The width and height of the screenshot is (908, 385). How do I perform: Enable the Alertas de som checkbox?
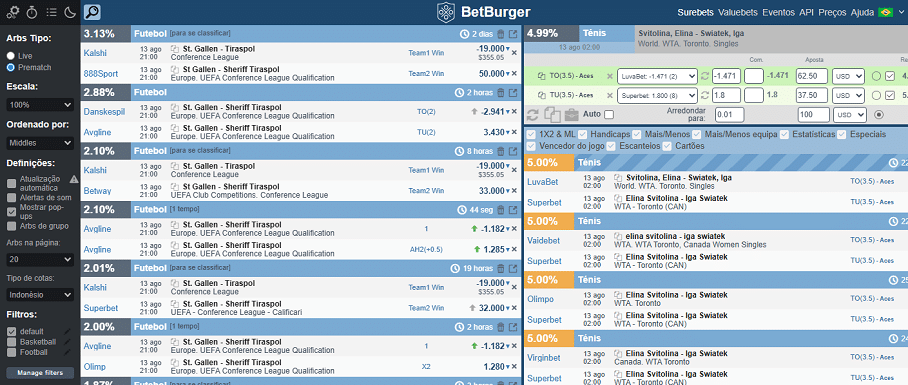click(12, 197)
